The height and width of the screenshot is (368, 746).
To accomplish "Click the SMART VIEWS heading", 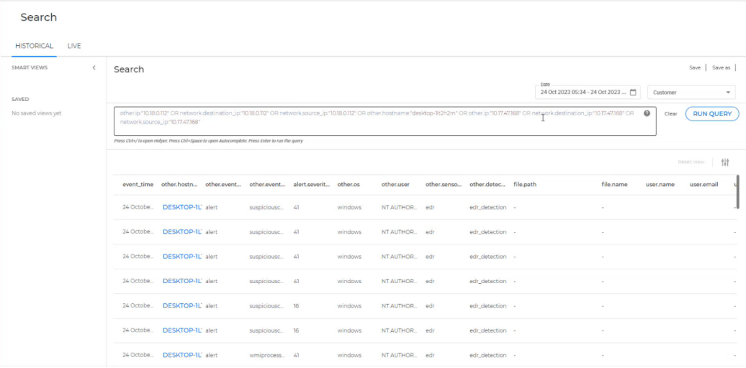I will [29, 68].
